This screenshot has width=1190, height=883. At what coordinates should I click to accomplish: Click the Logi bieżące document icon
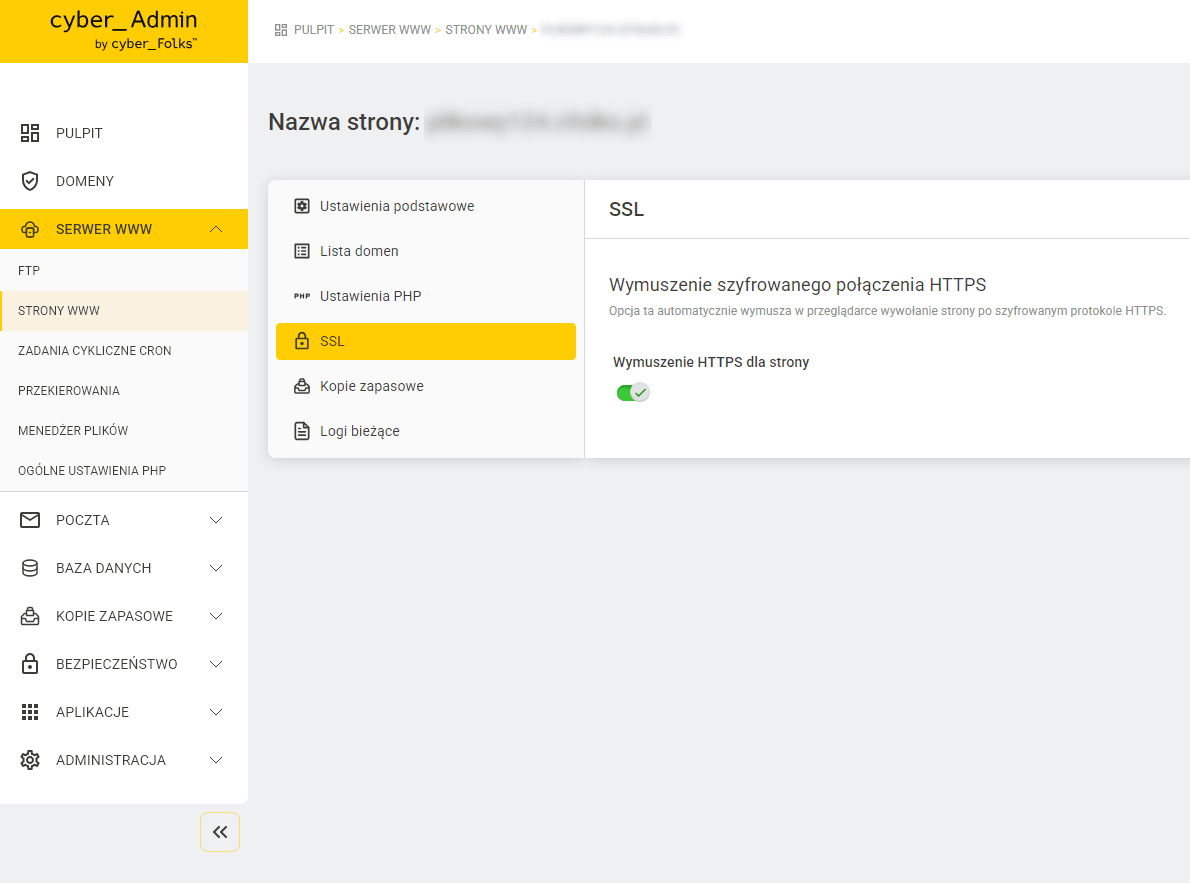302,431
